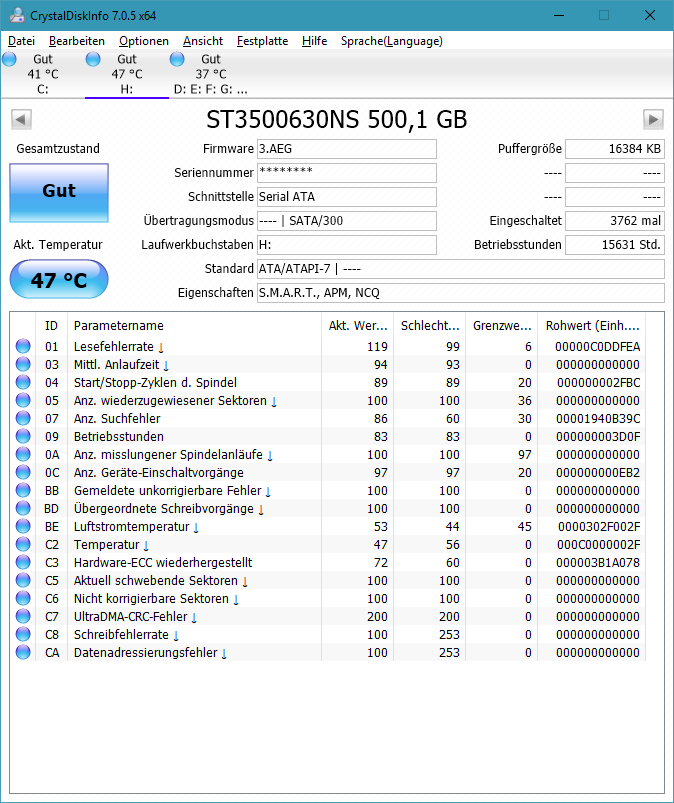Click status icon for Mittl. Anlaufzeit row

(x=23, y=364)
